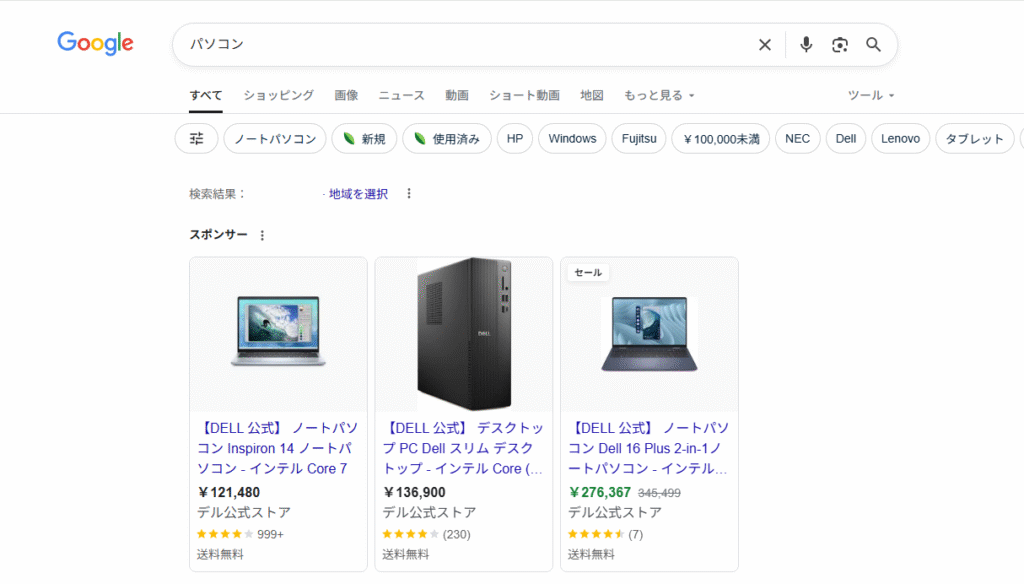Screen dimensions: 1024x584
Task: Click the search magnifier icon
Action: tap(872, 44)
